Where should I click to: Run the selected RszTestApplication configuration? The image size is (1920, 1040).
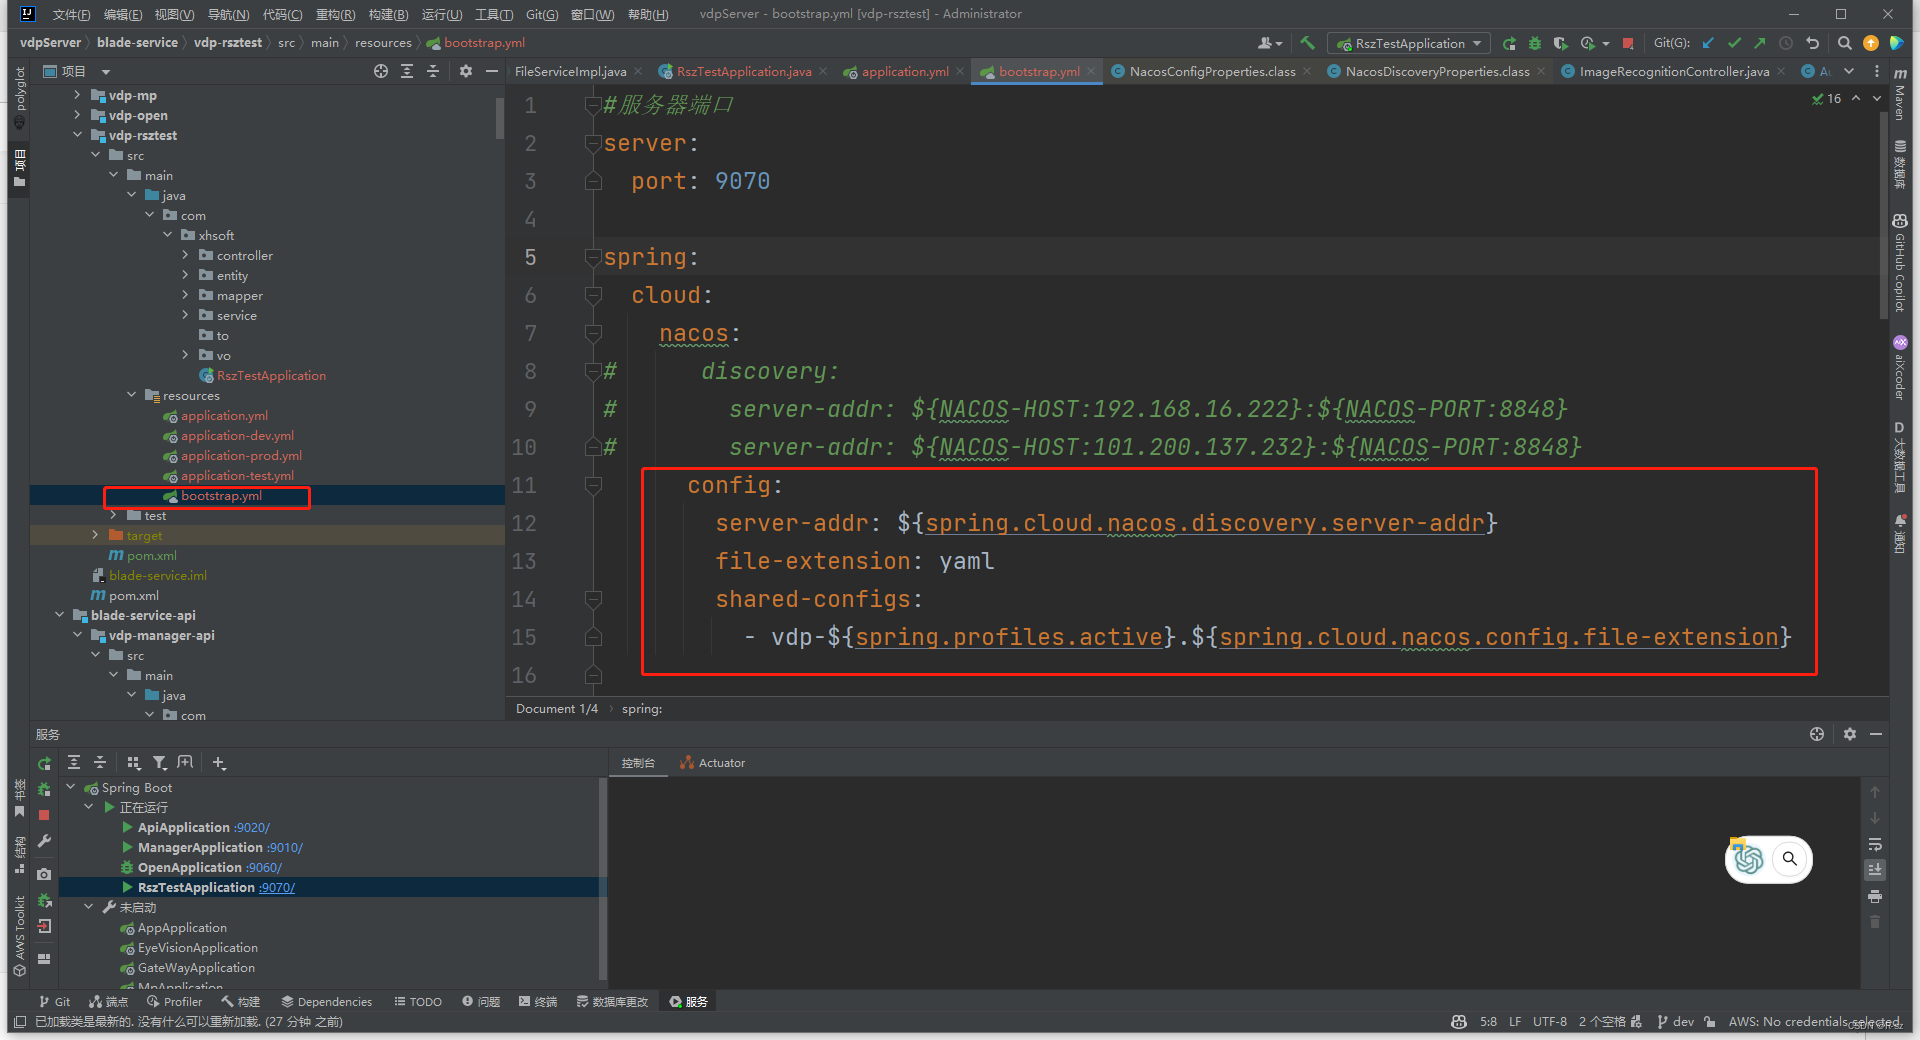(1510, 43)
